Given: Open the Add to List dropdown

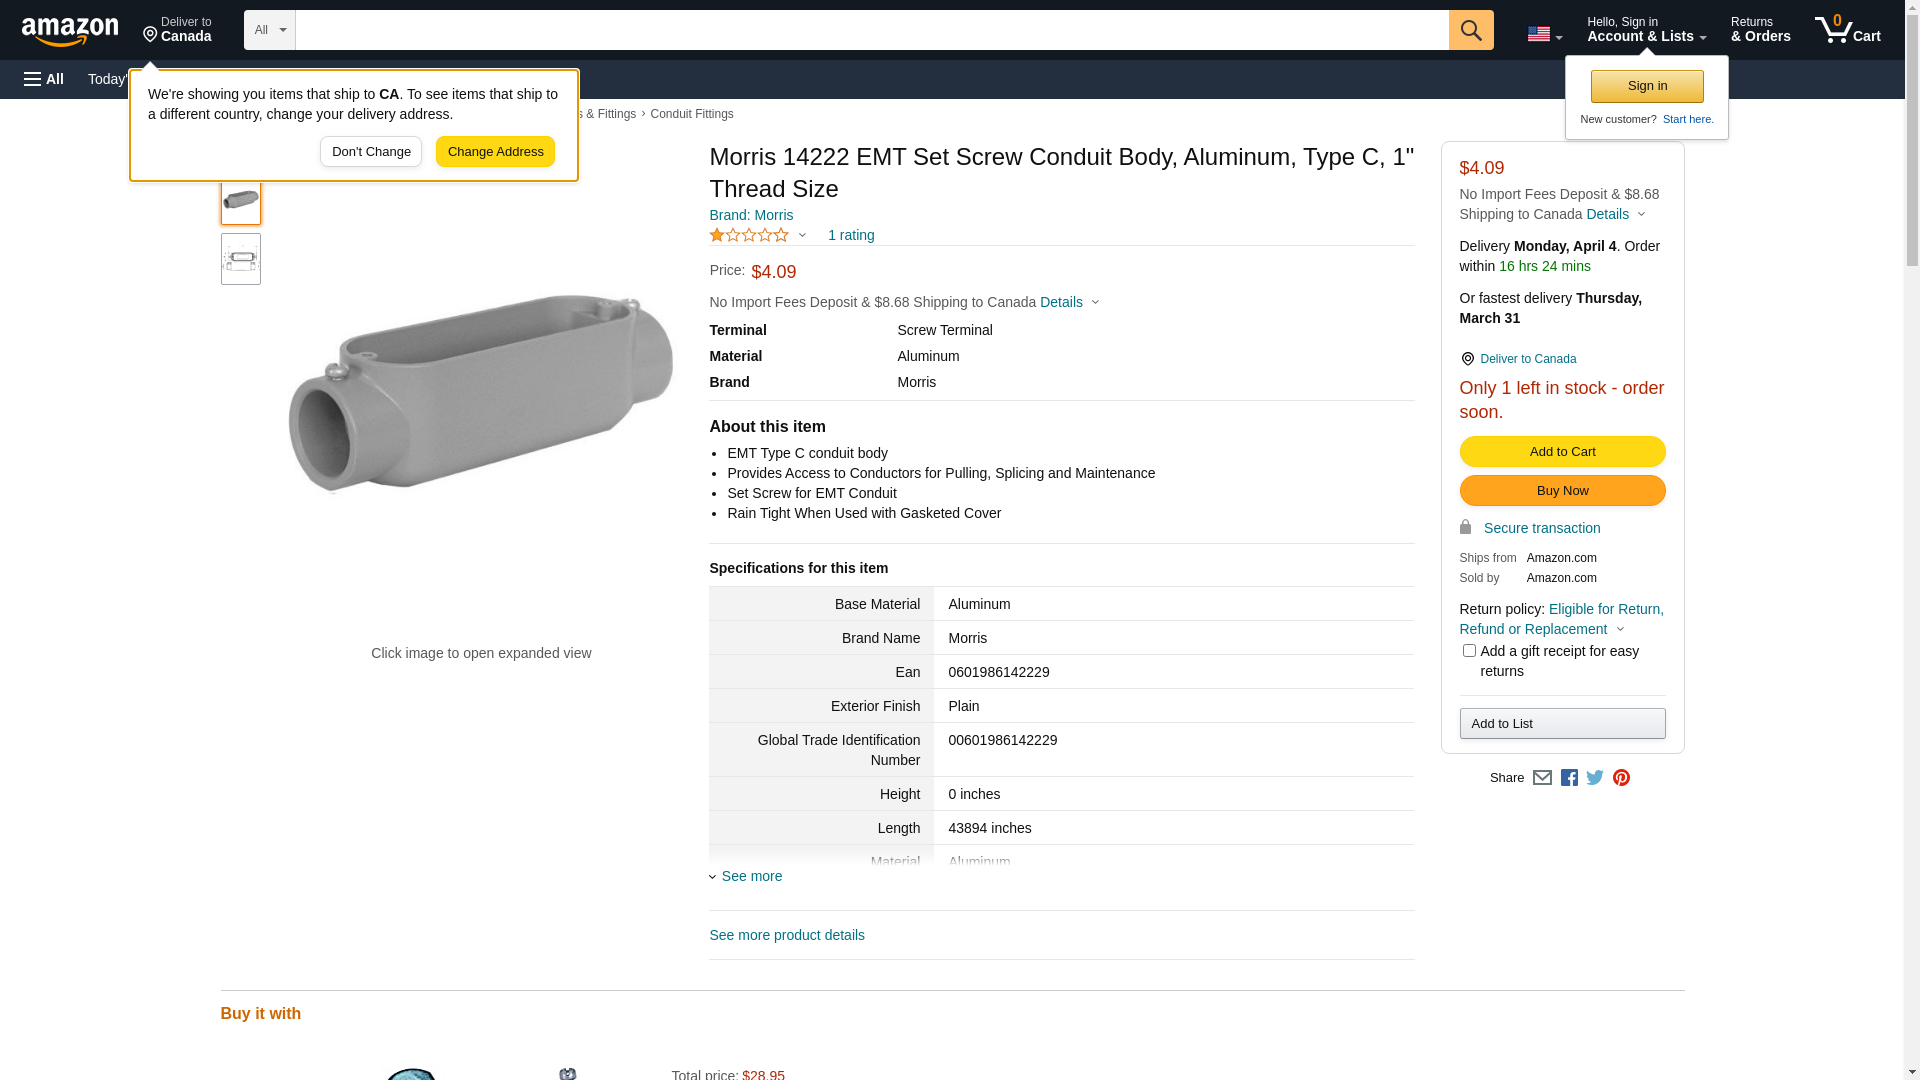Looking at the screenshot, I should click(1562, 723).
